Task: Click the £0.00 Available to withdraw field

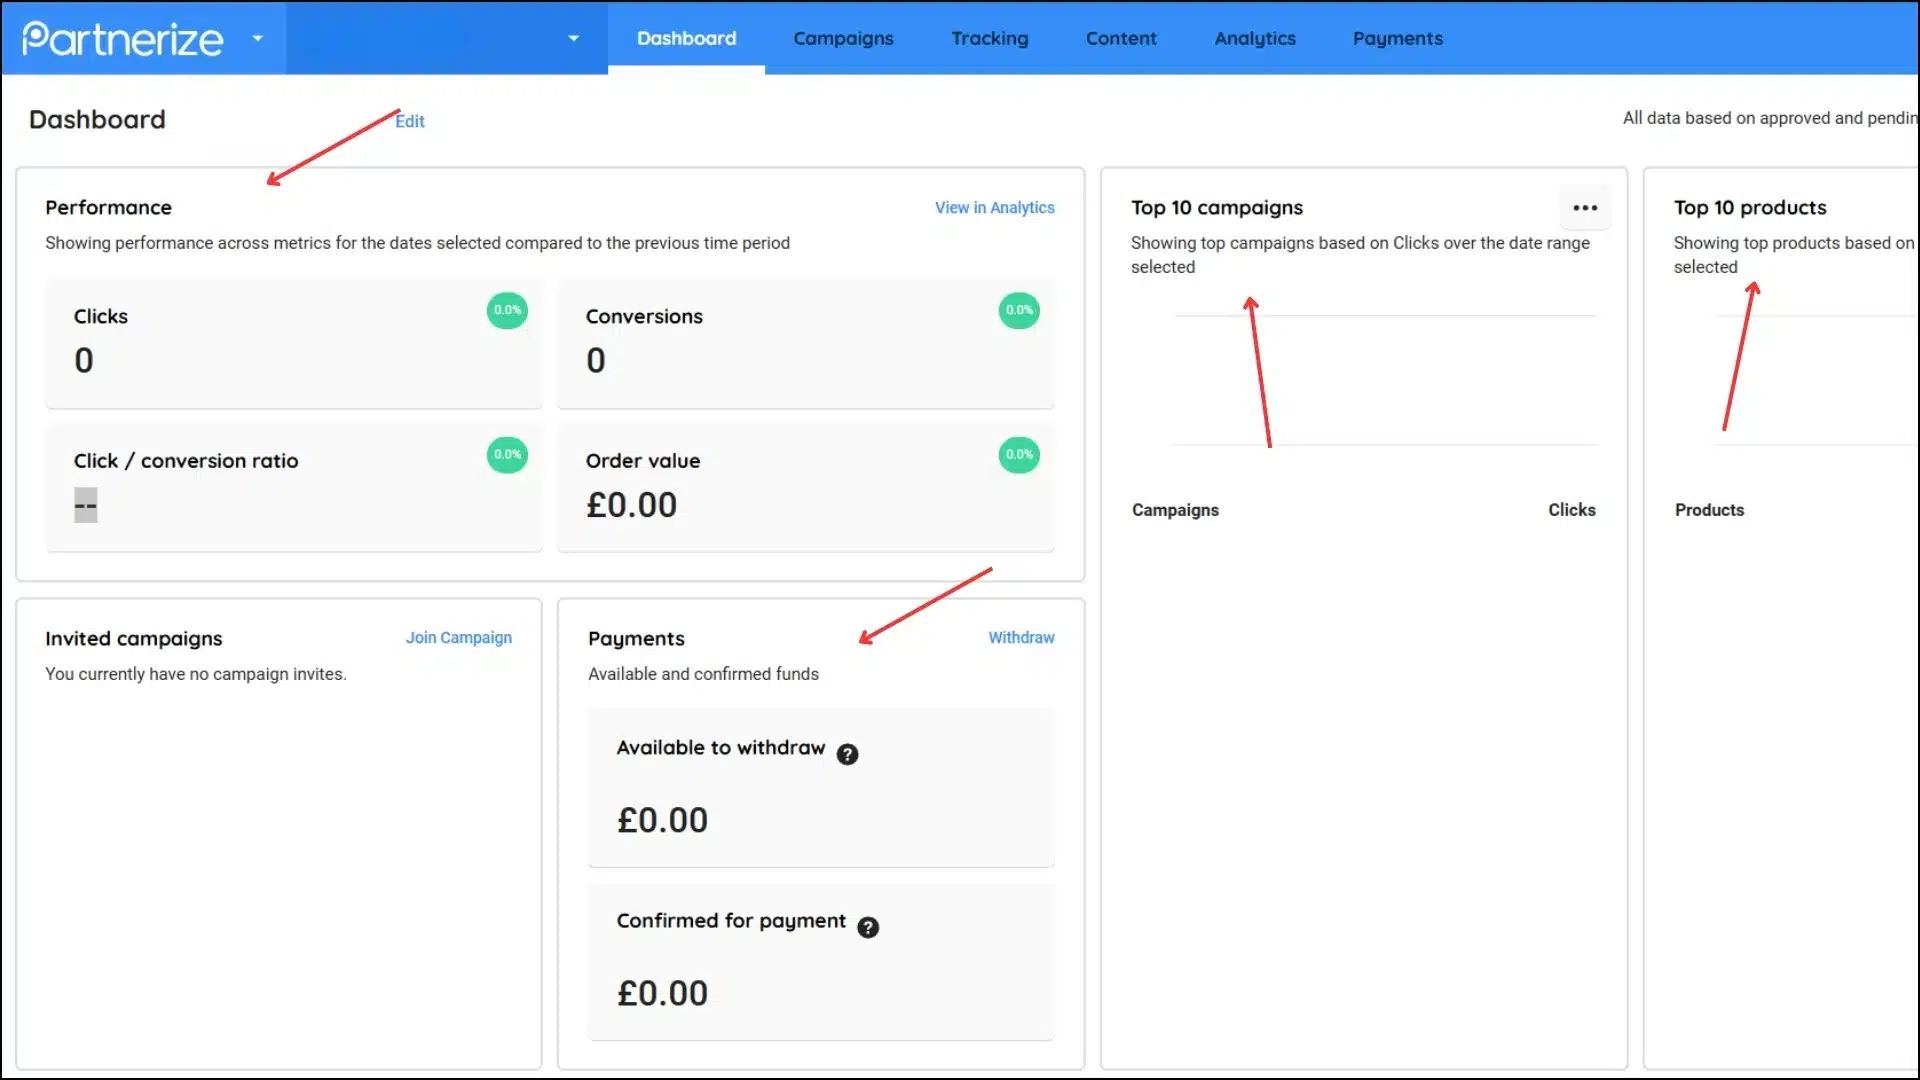Action: [662, 819]
